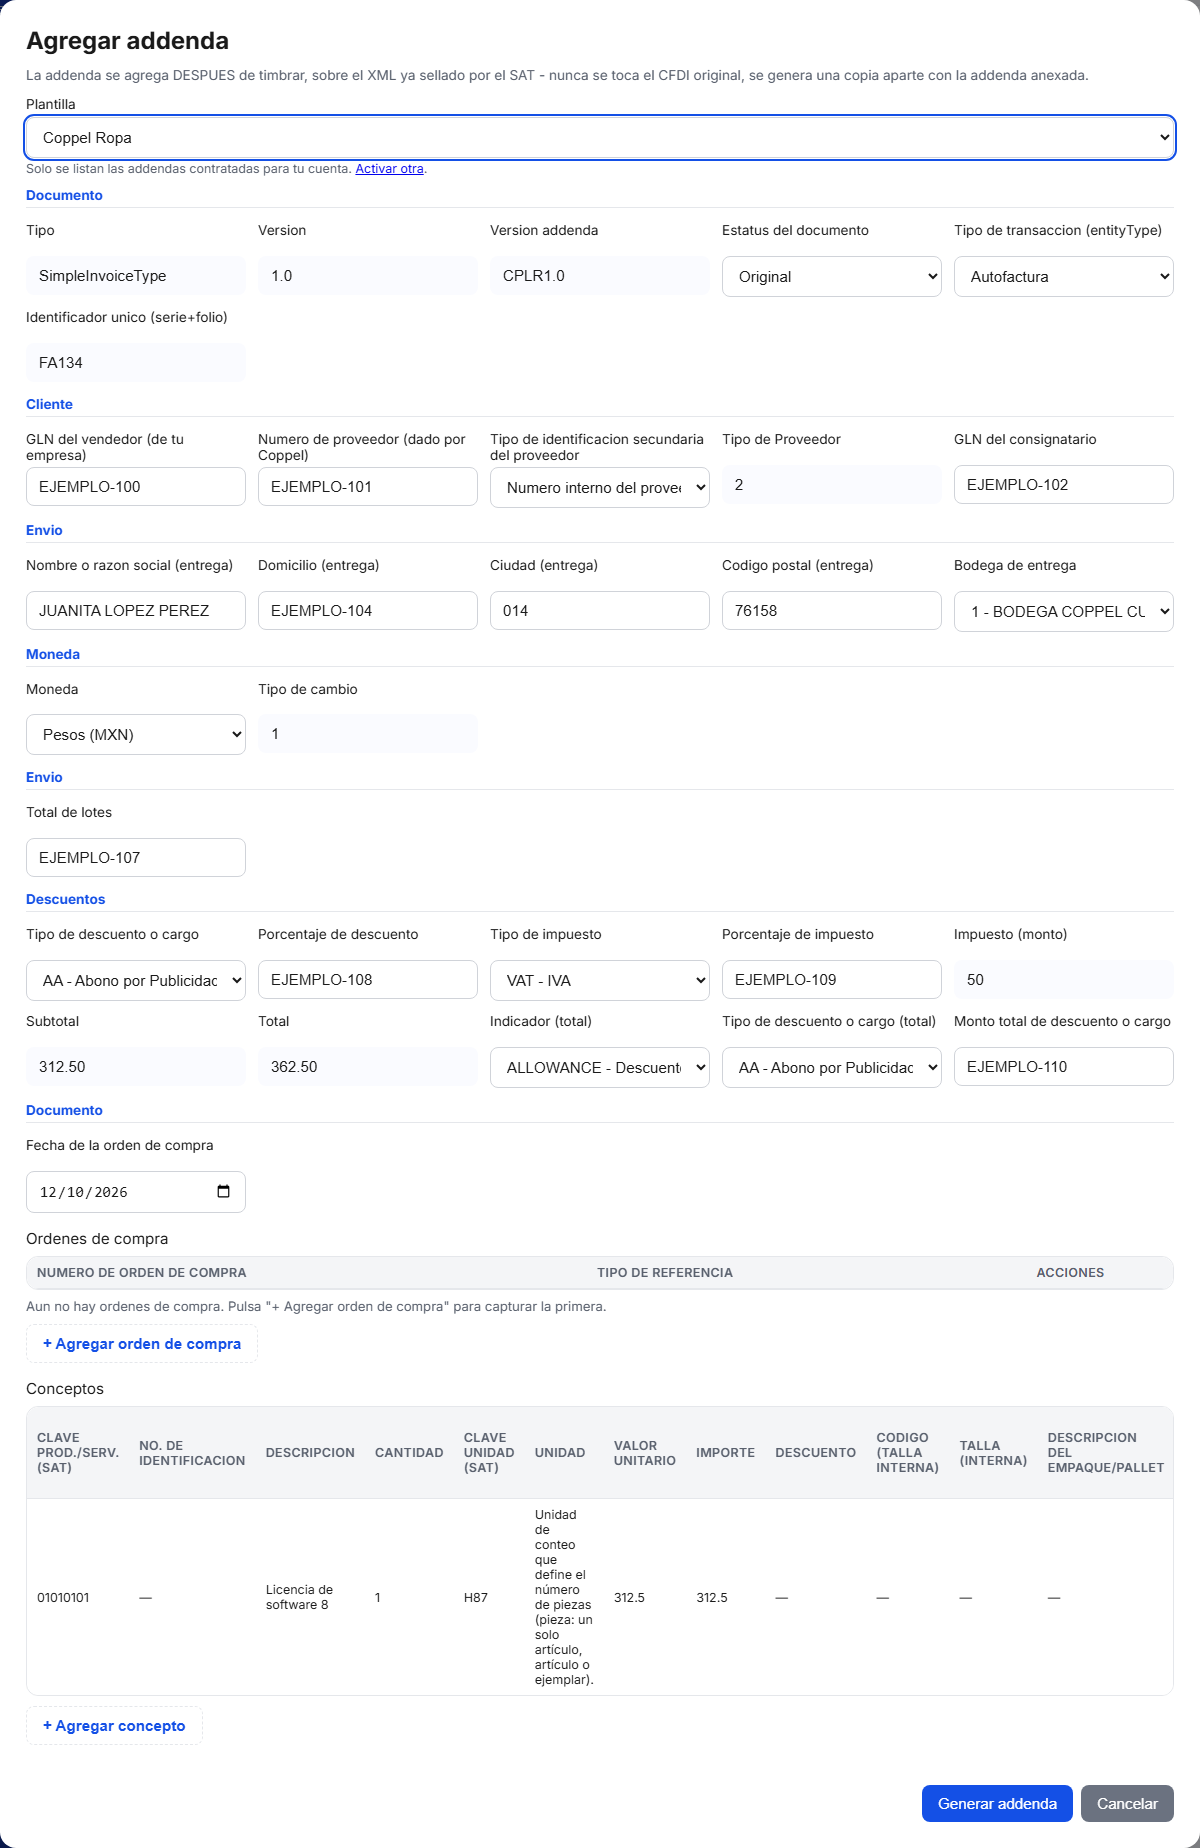
Task: Click 'NUMERO DE ORDEN DE COMPRA' column header
Action: coord(142,1273)
